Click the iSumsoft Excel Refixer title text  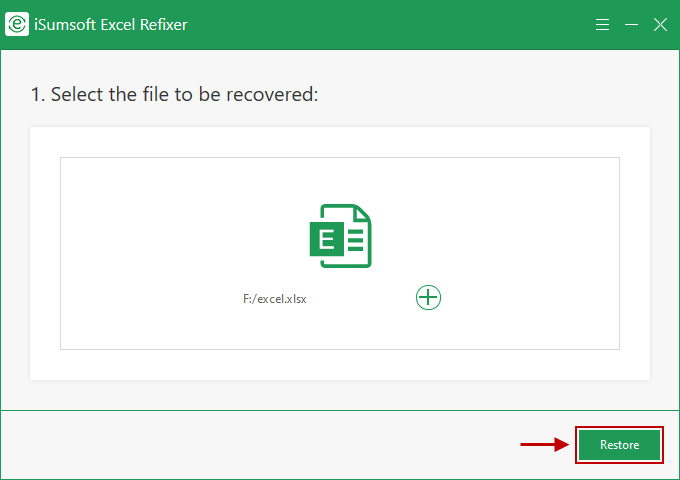(x=111, y=25)
